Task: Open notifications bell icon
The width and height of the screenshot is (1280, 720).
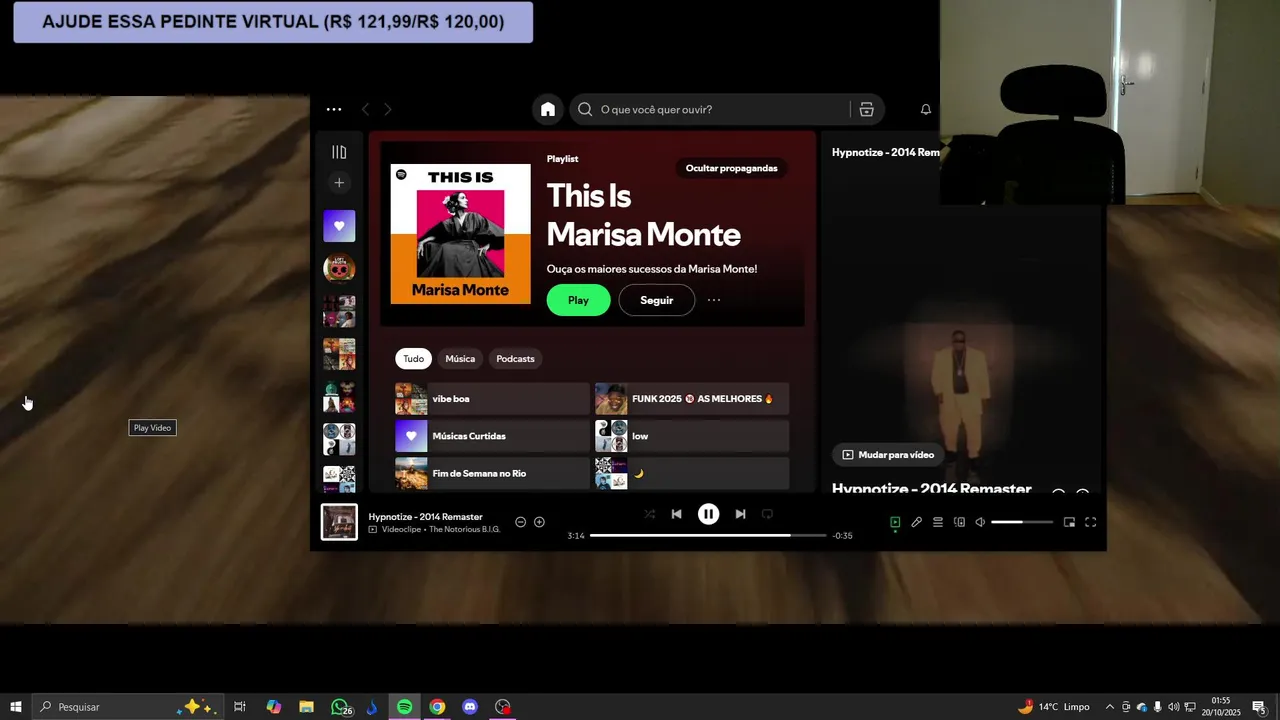Action: (926, 110)
